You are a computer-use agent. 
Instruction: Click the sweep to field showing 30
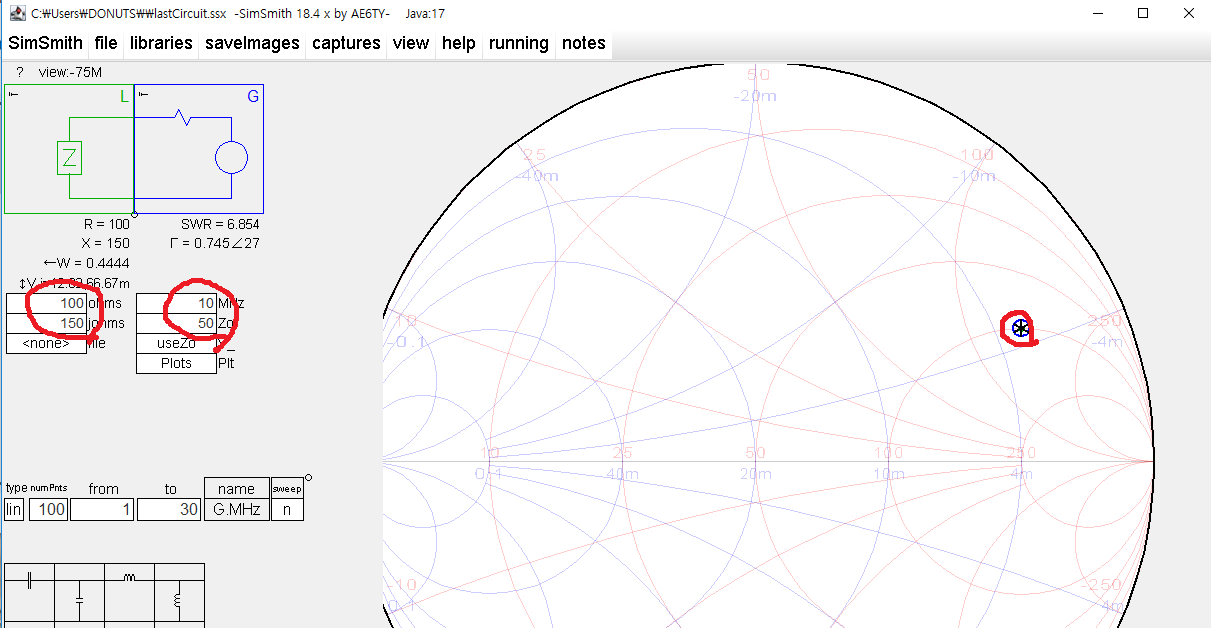point(169,509)
